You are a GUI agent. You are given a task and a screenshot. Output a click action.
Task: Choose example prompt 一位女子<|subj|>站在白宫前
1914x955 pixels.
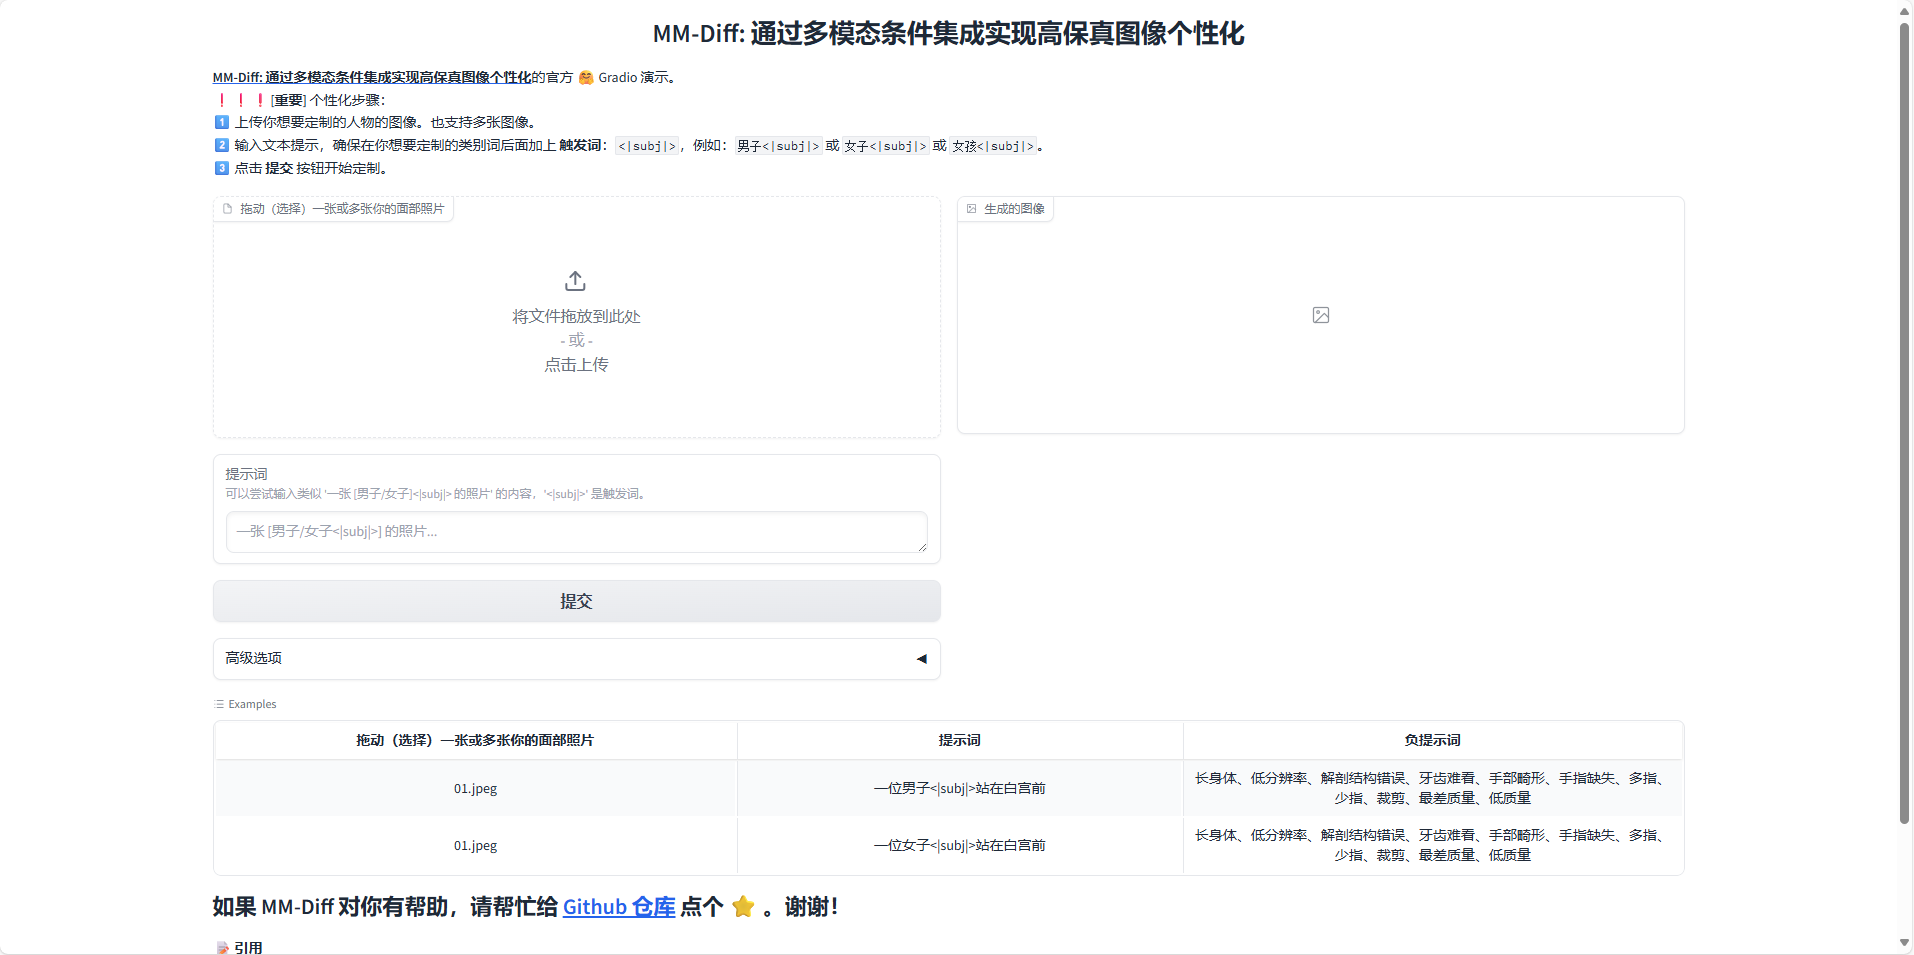[x=960, y=846]
